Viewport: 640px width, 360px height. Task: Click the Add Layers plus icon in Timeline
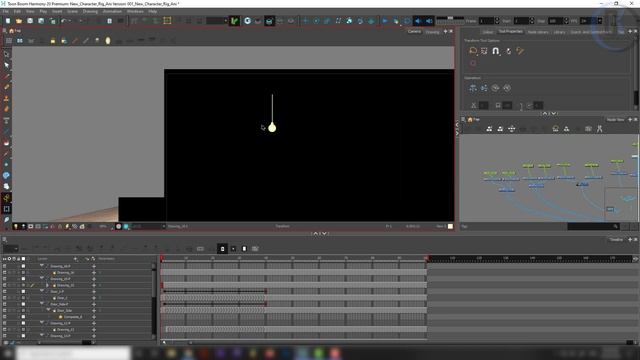click(75, 259)
